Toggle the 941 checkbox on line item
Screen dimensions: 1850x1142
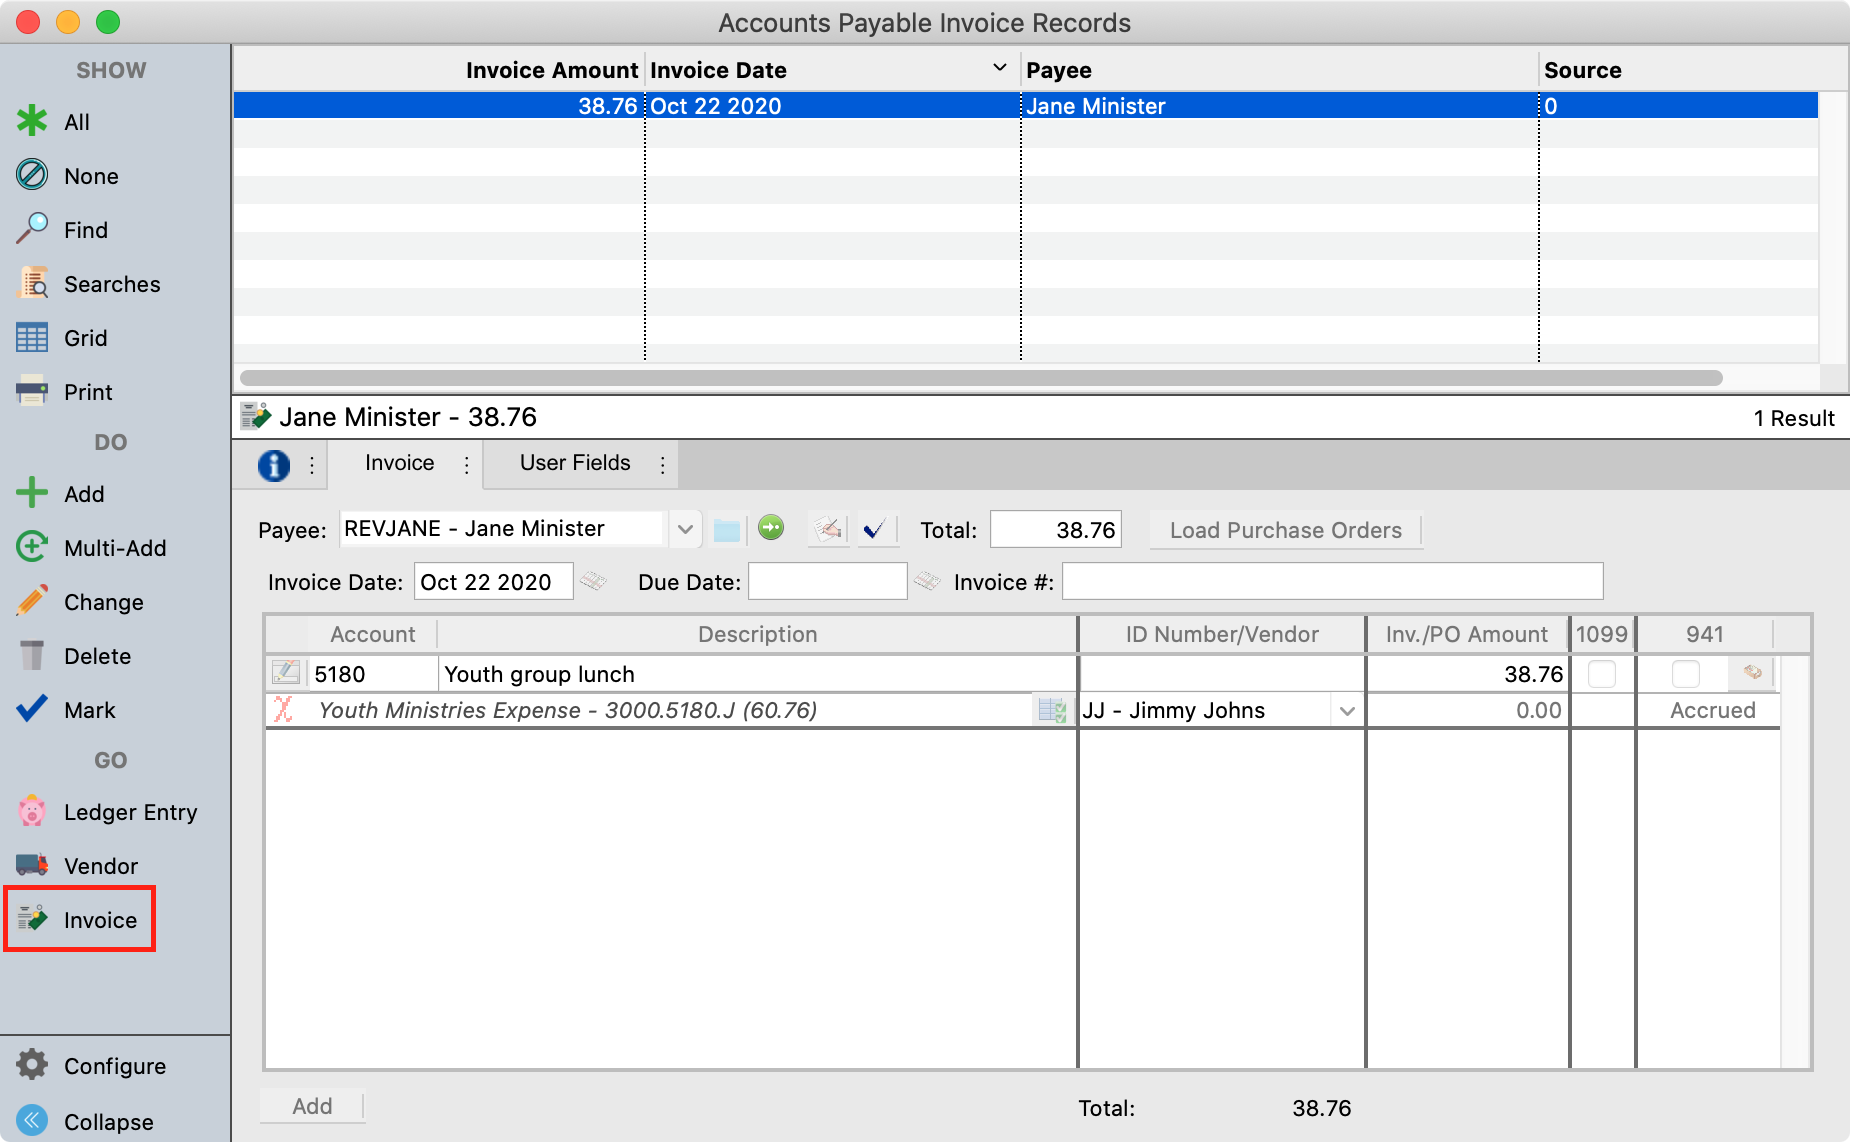tap(1686, 674)
